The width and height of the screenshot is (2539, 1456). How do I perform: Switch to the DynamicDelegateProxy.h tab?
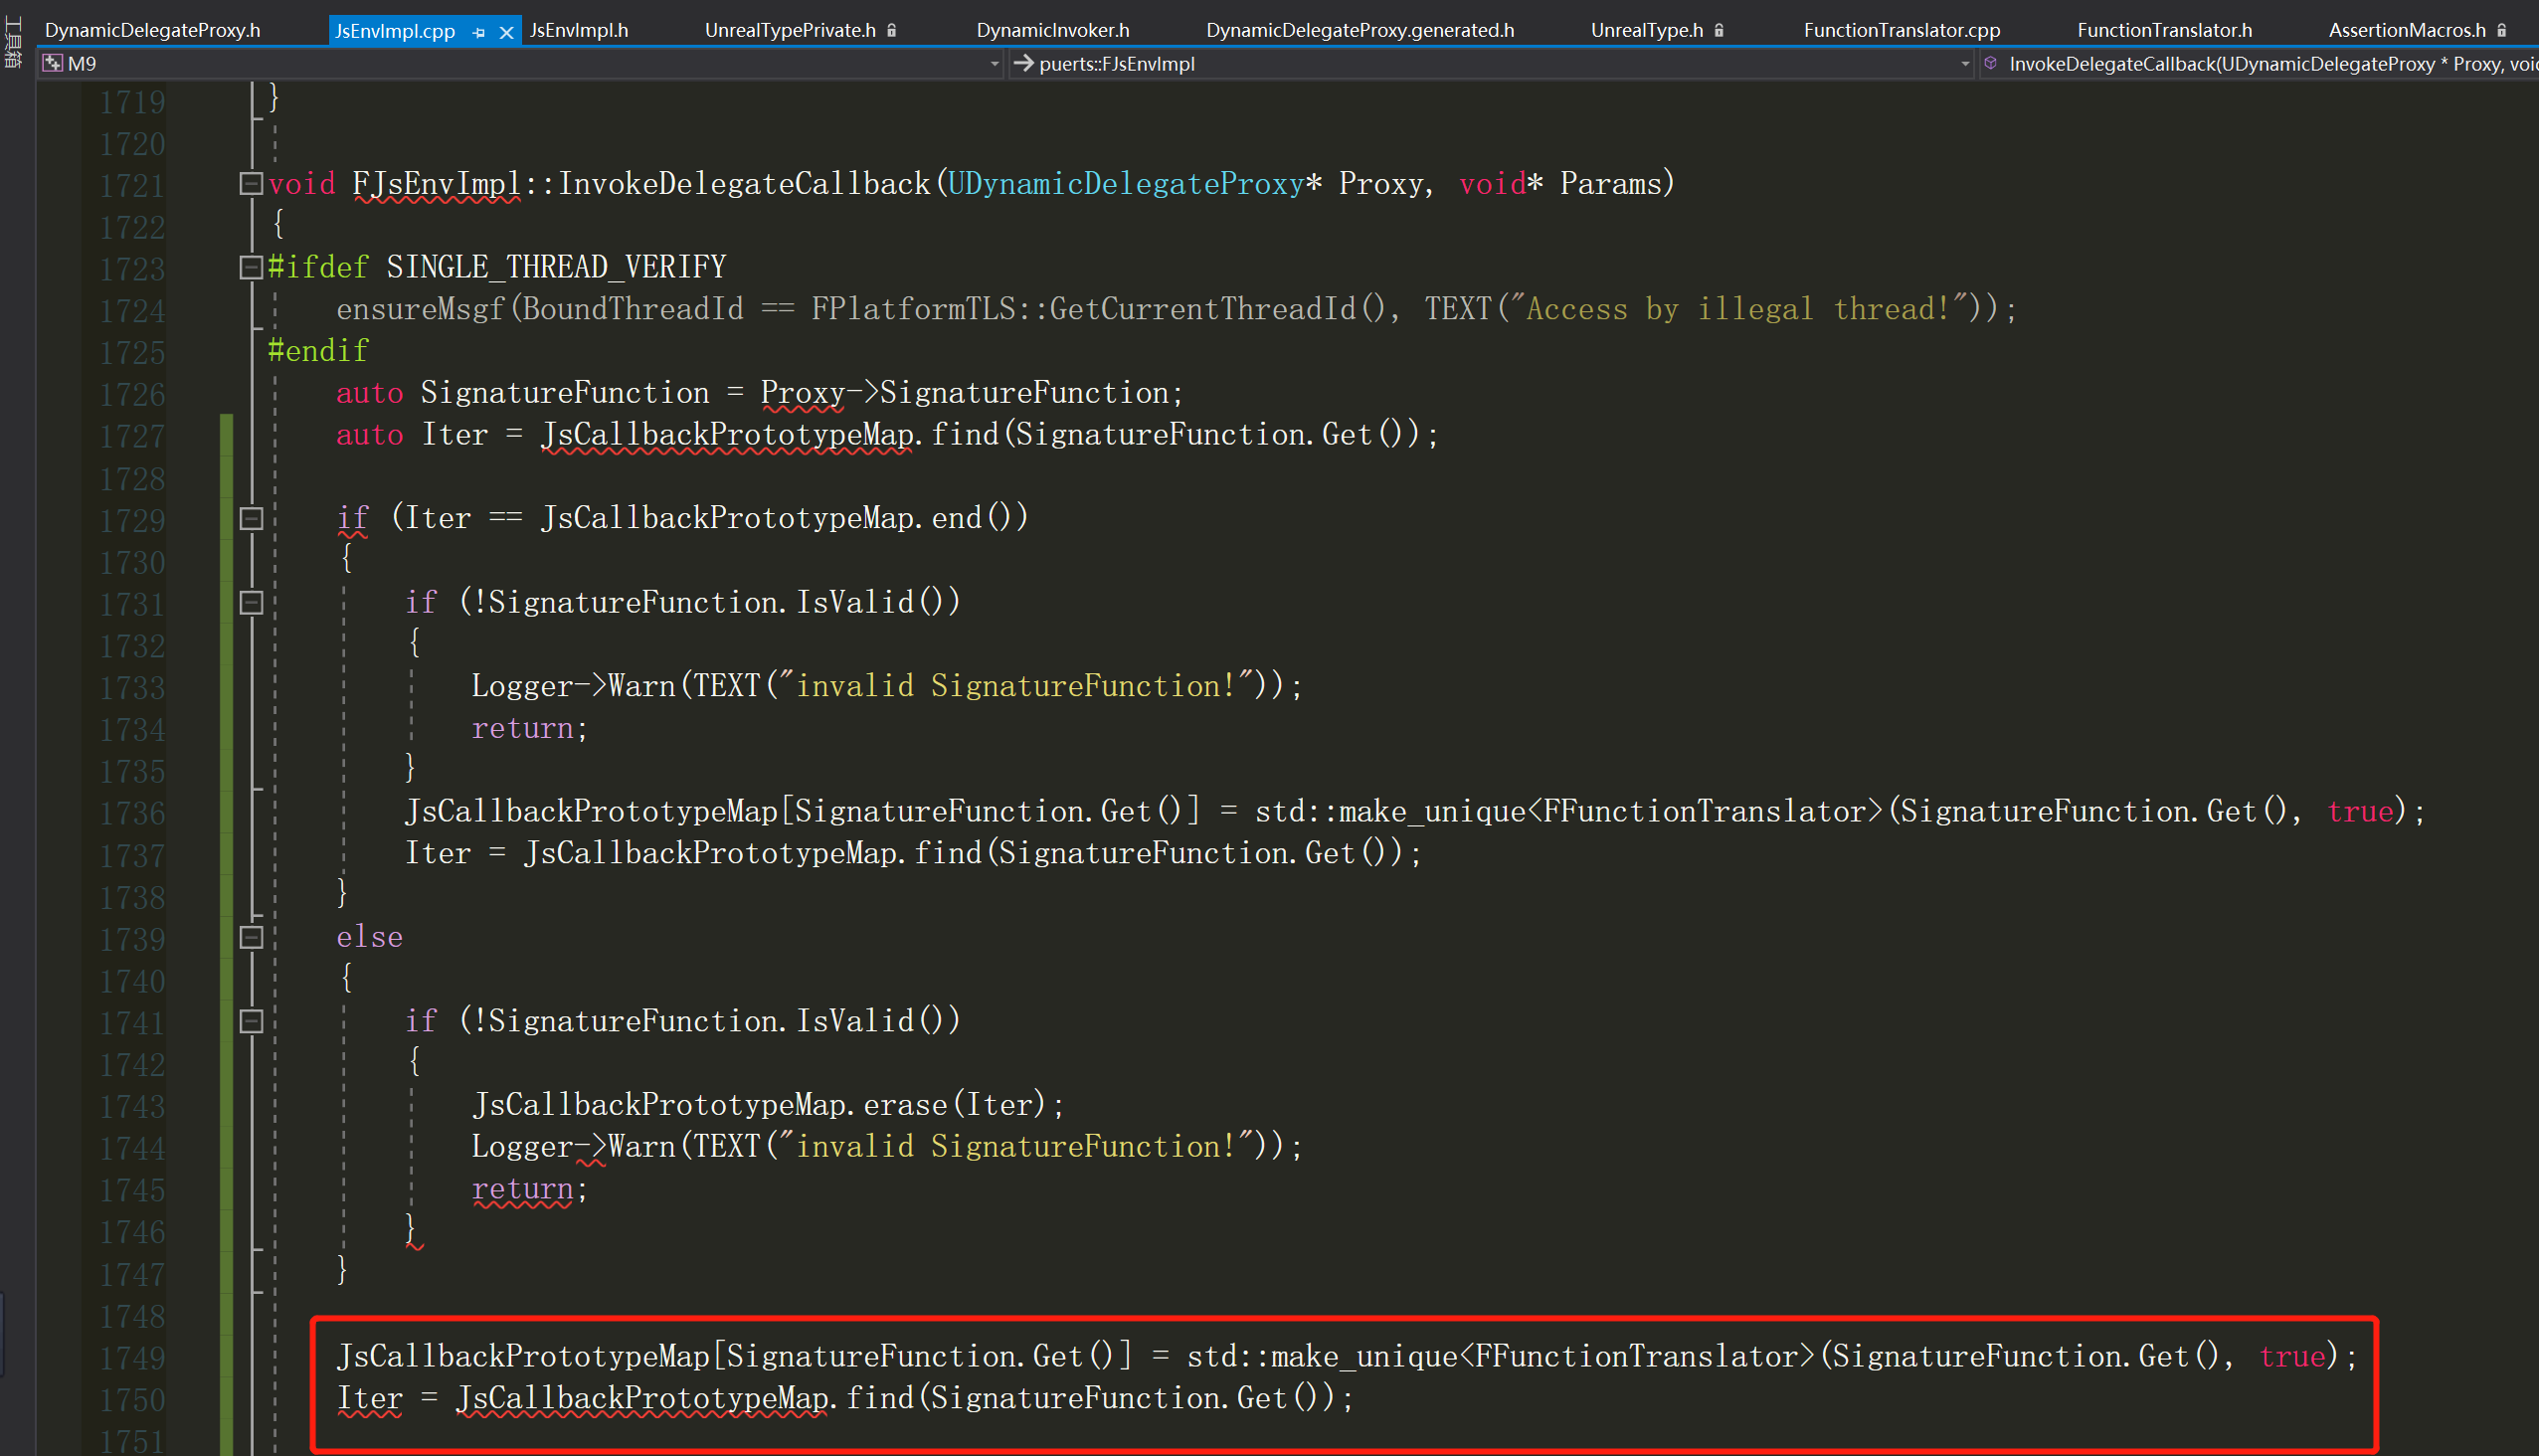pyautogui.click(x=152, y=29)
